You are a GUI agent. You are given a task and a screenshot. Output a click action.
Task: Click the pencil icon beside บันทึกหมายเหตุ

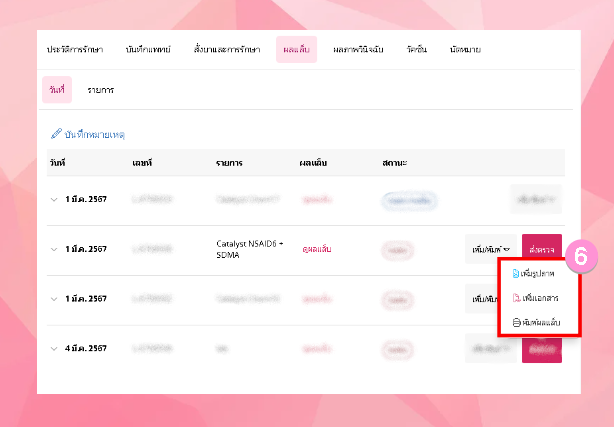[56, 134]
